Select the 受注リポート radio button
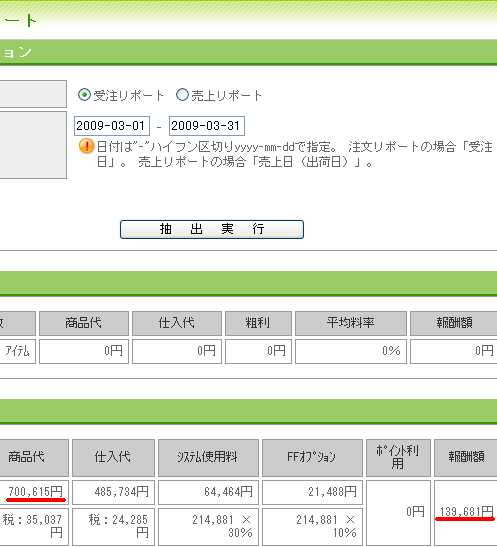 pyautogui.click(x=84, y=95)
